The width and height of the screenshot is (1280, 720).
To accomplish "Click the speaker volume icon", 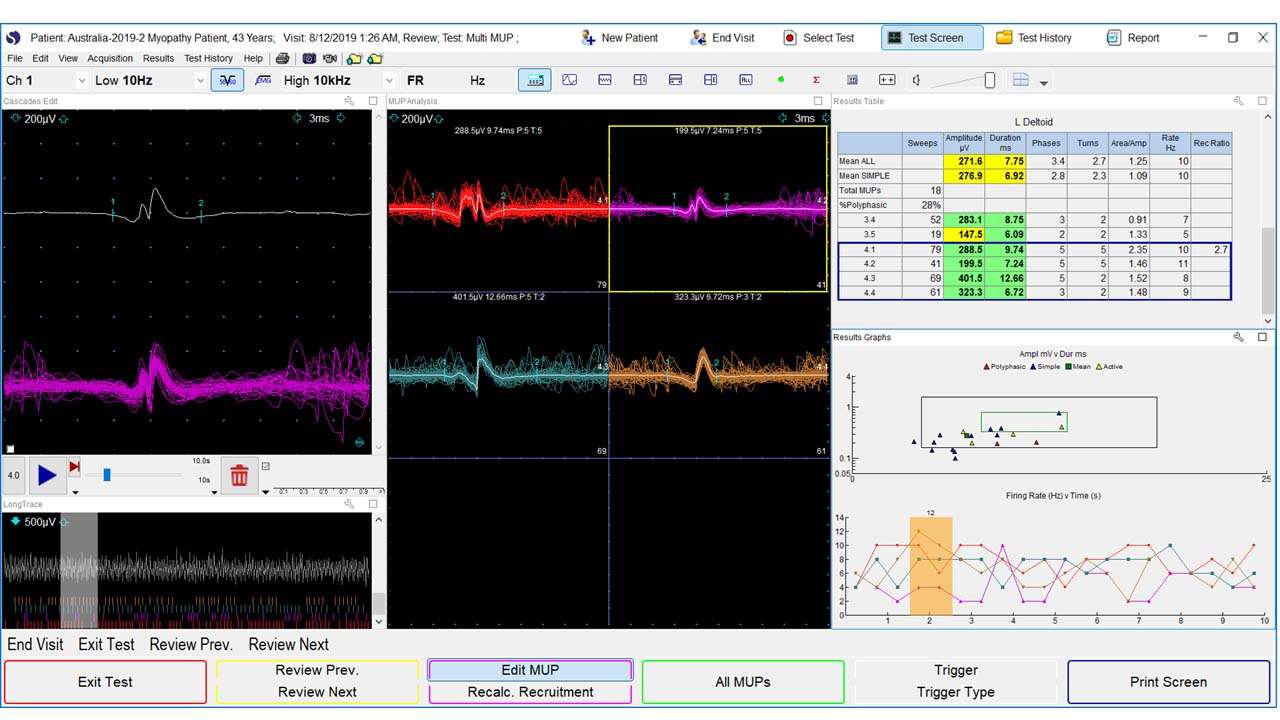I will (x=917, y=80).
